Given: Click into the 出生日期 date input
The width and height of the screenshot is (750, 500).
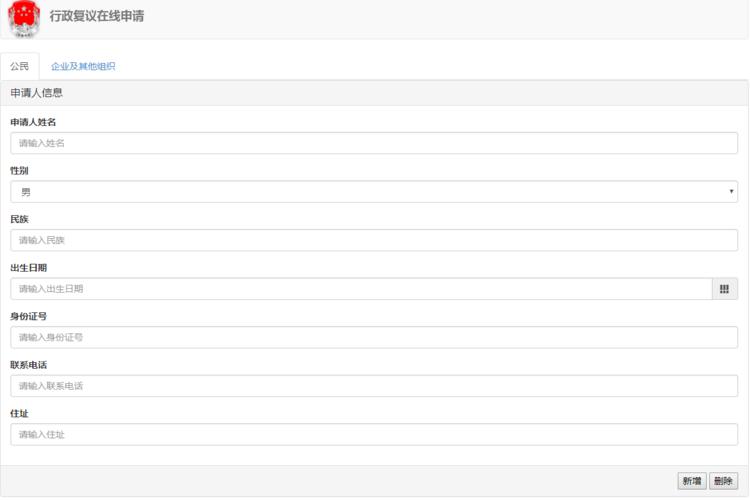Looking at the screenshot, I should 361,289.
